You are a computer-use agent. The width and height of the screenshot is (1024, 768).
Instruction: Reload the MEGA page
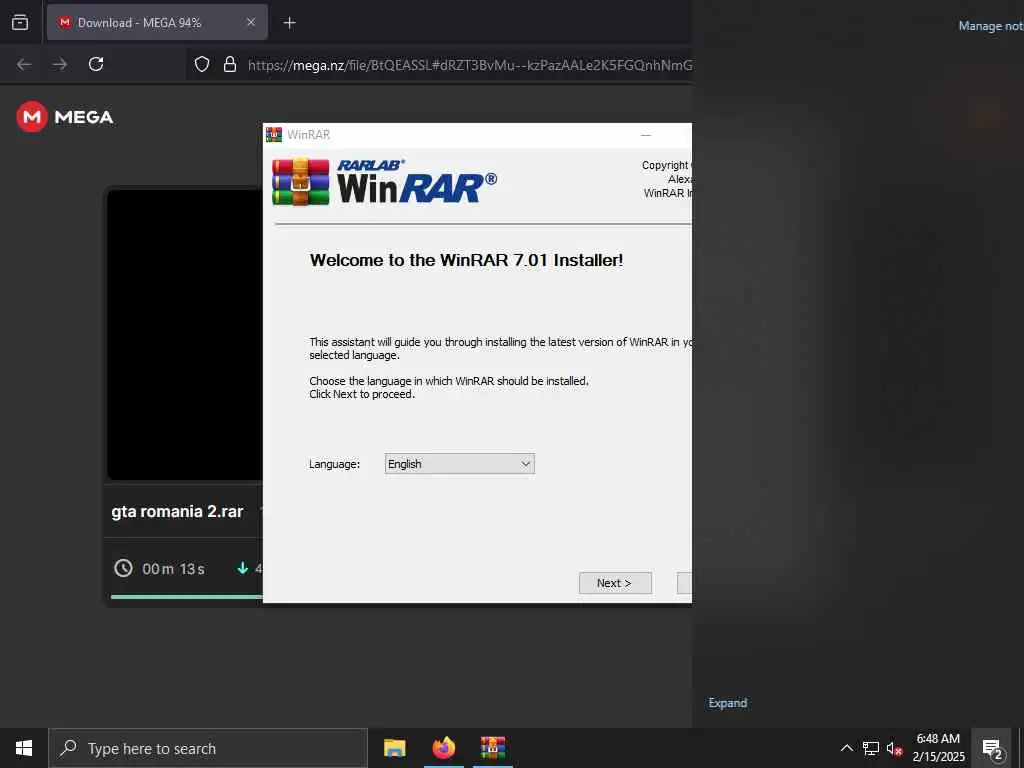[96, 64]
